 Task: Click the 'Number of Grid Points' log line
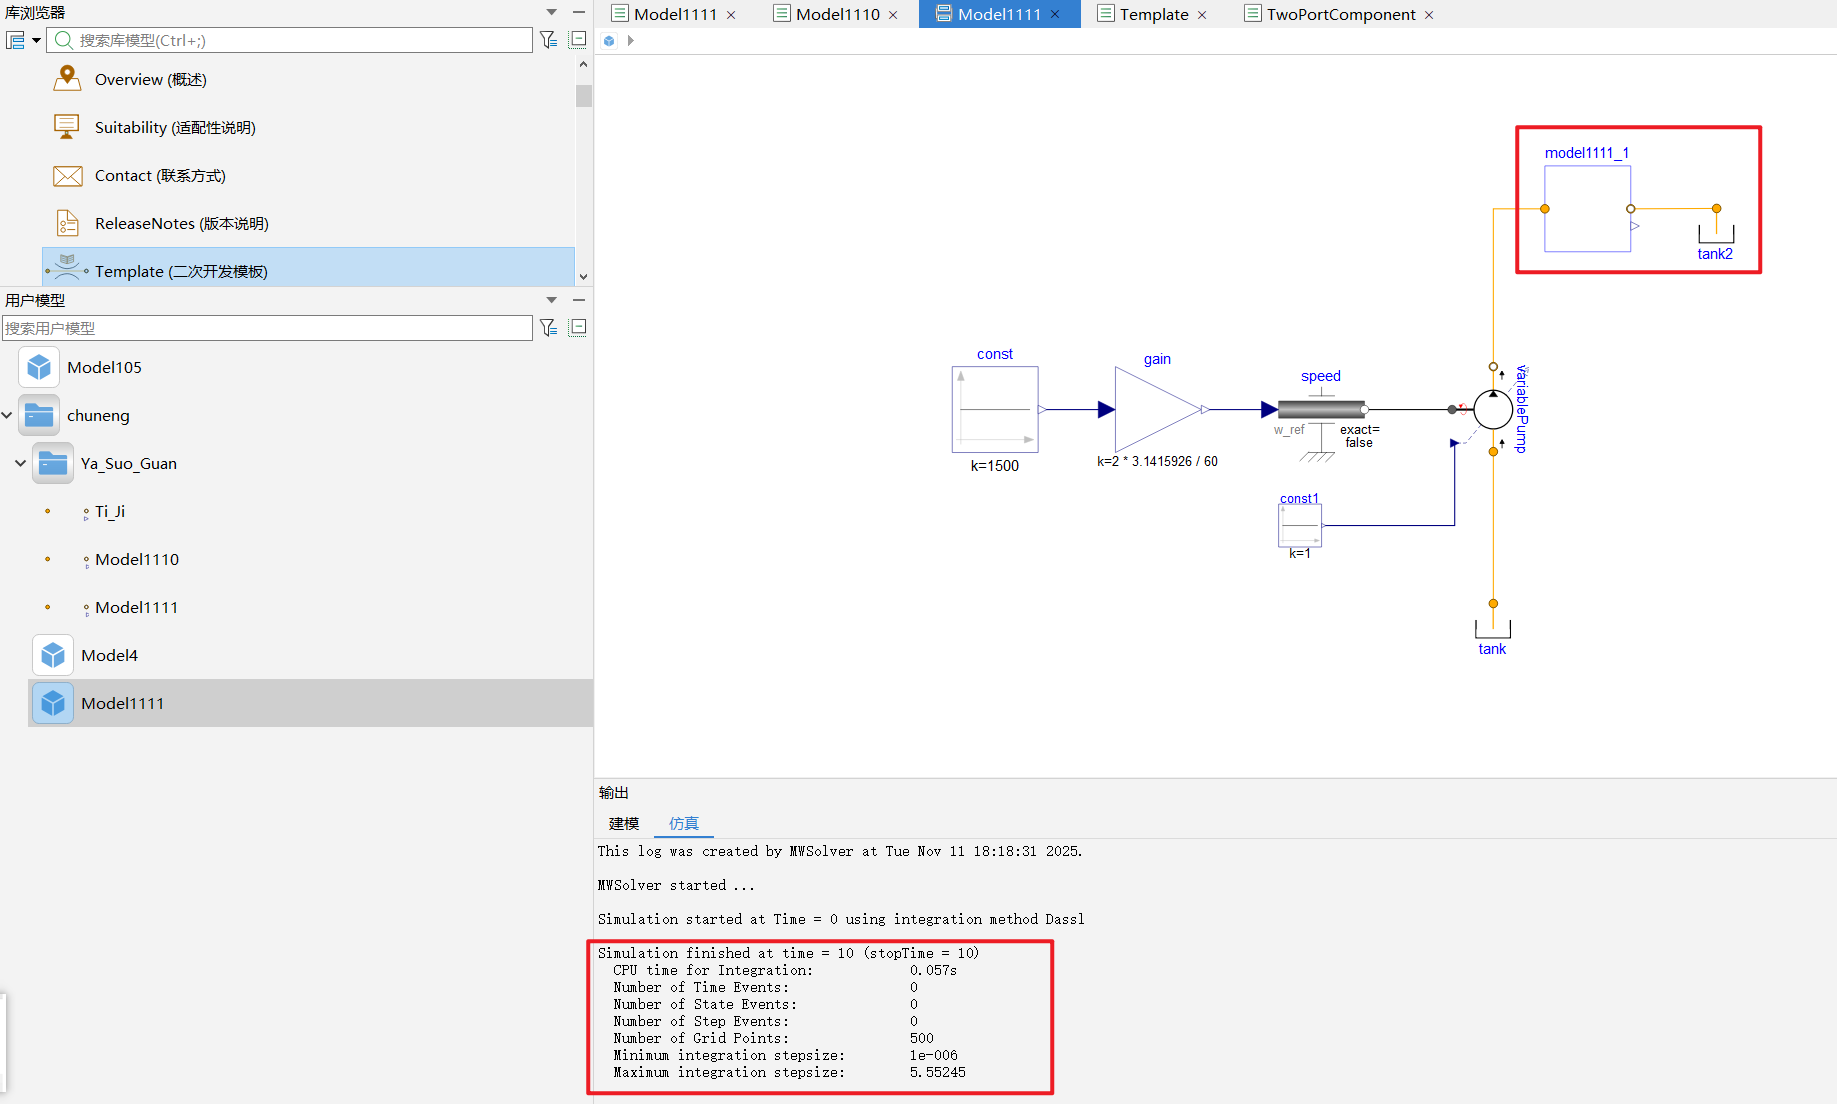click(x=773, y=1039)
